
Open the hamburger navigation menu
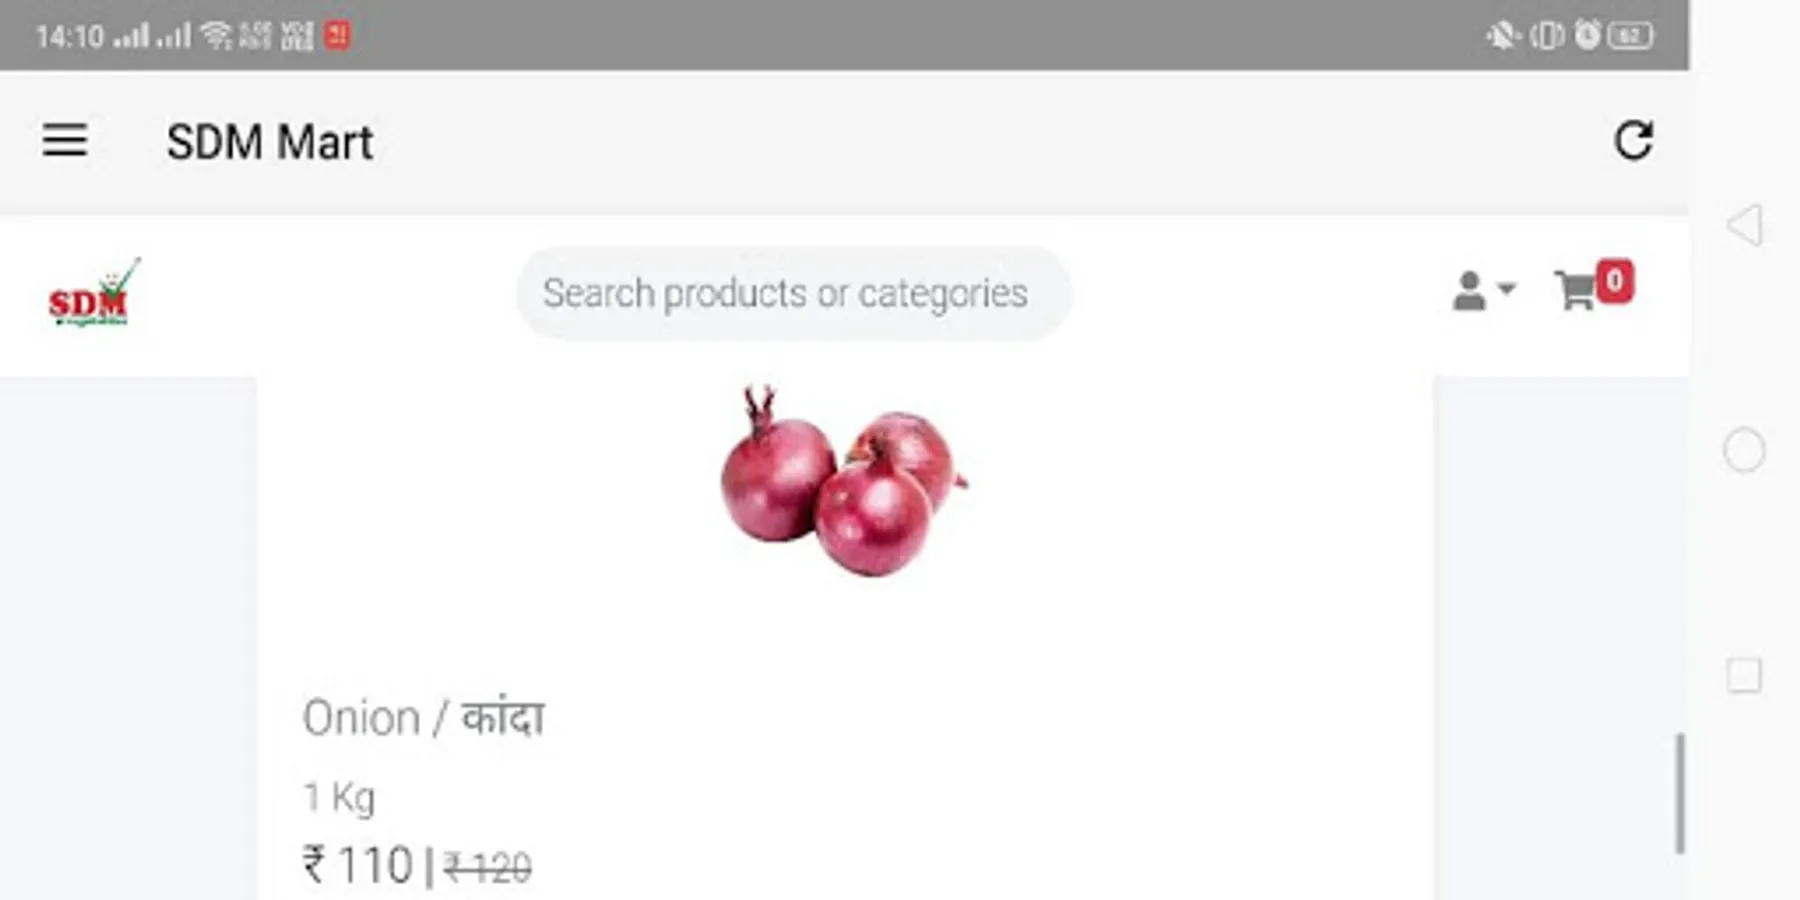click(65, 141)
